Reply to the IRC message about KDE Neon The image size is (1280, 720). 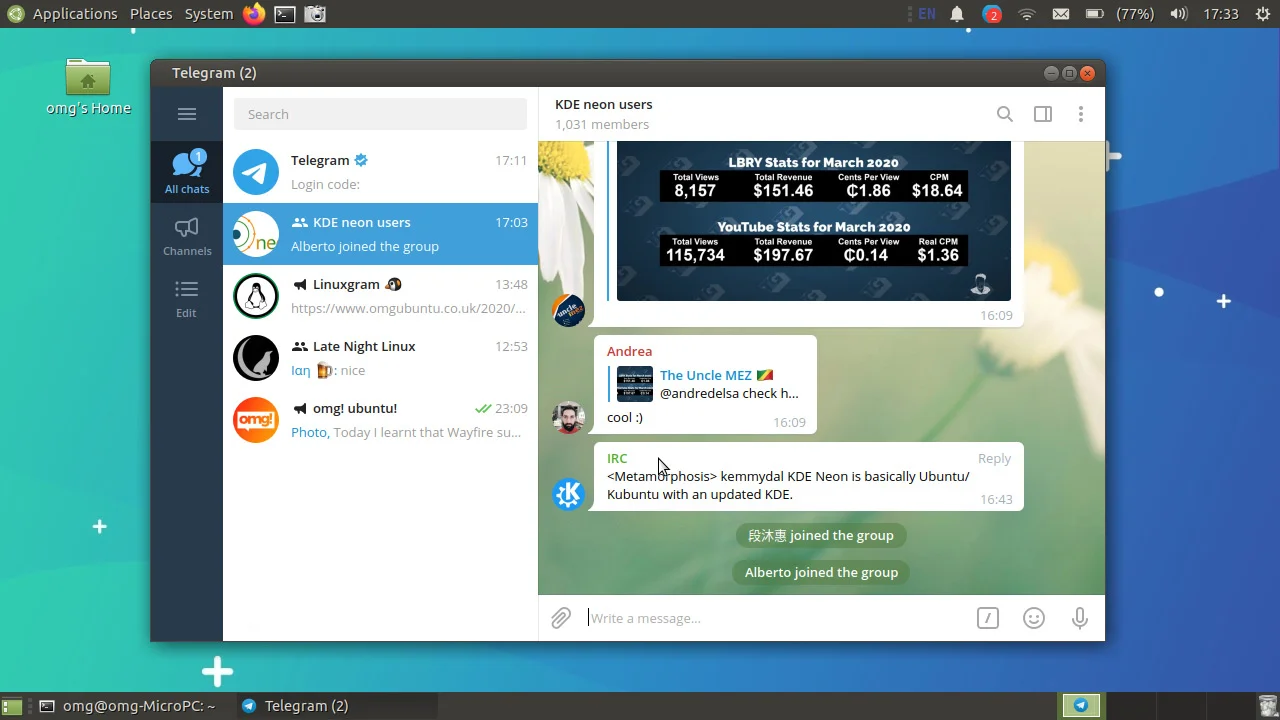[993, 458]
